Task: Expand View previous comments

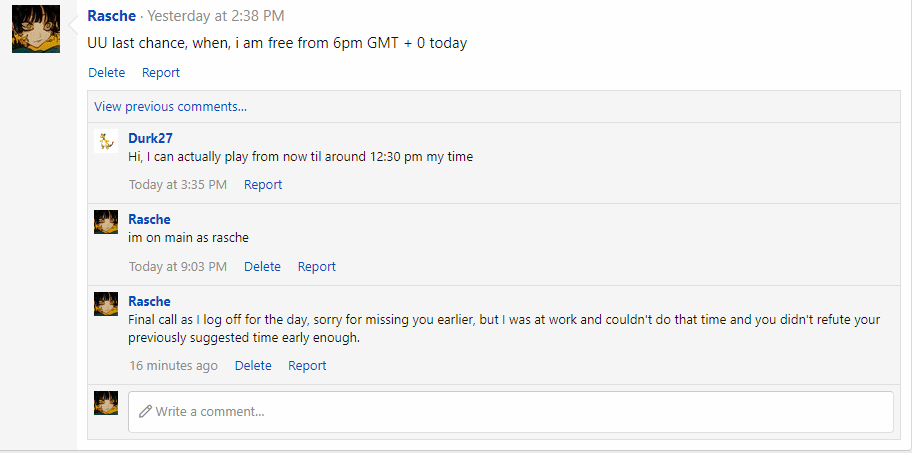Action: tap(170, 106)
